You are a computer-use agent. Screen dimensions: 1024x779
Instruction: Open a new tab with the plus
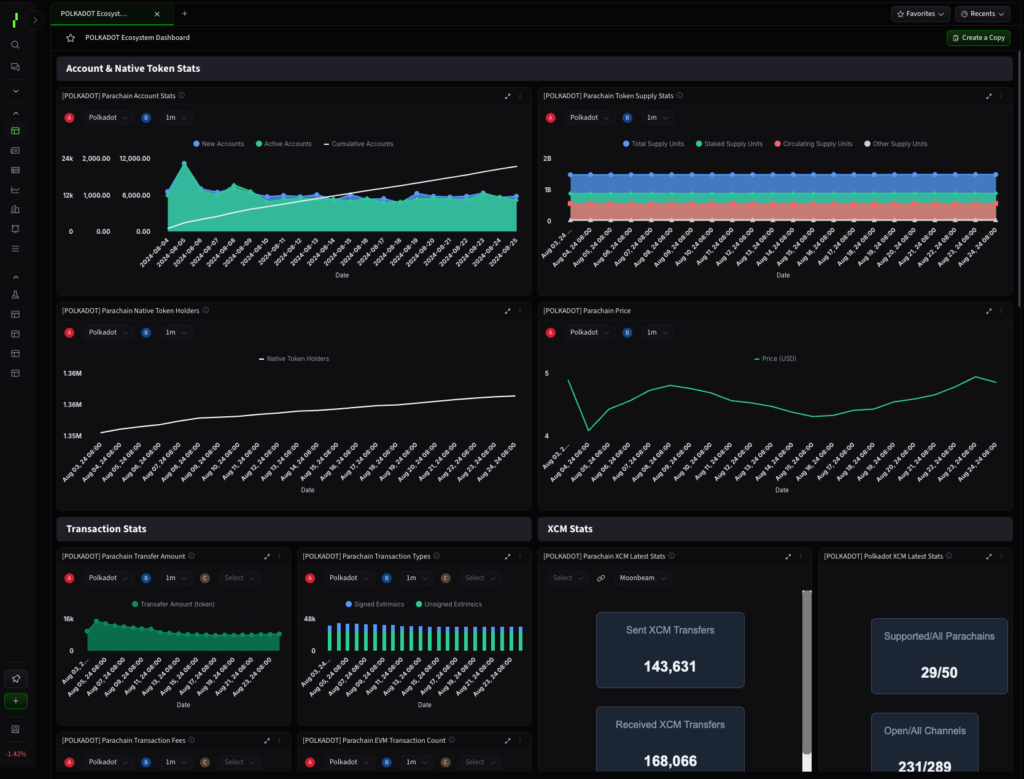point(185,14)
